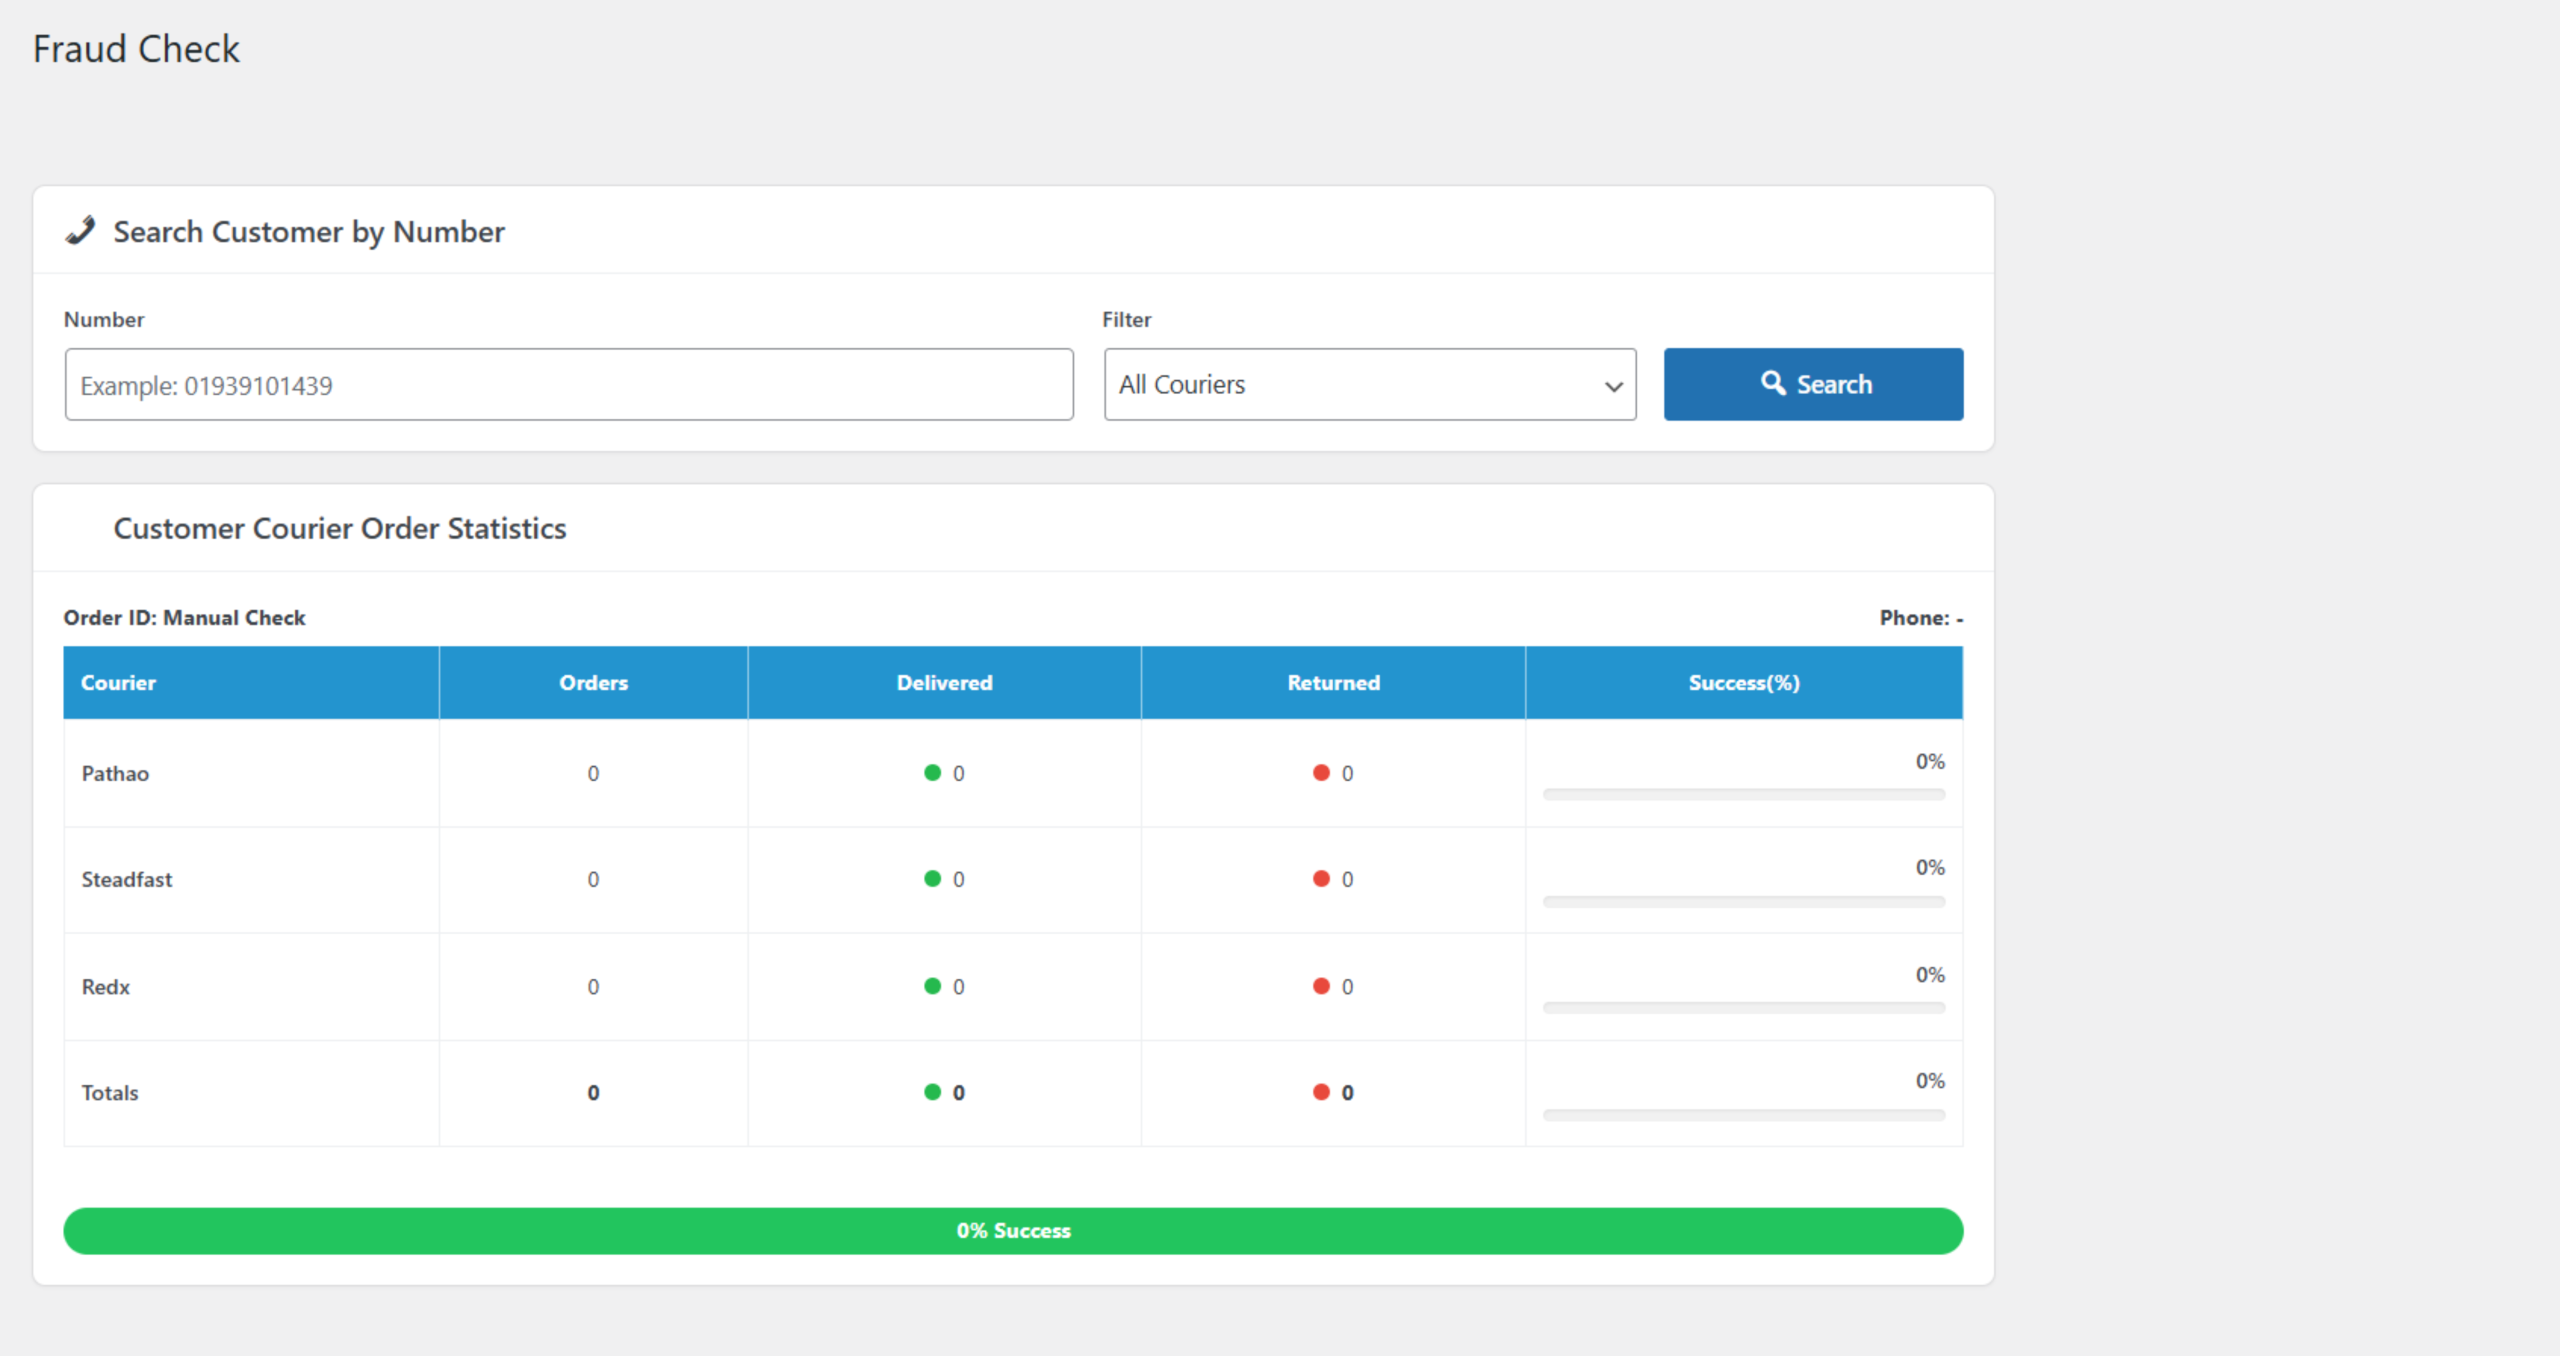Focus the Number input field
The image size is (2560, 1356).
569,385
